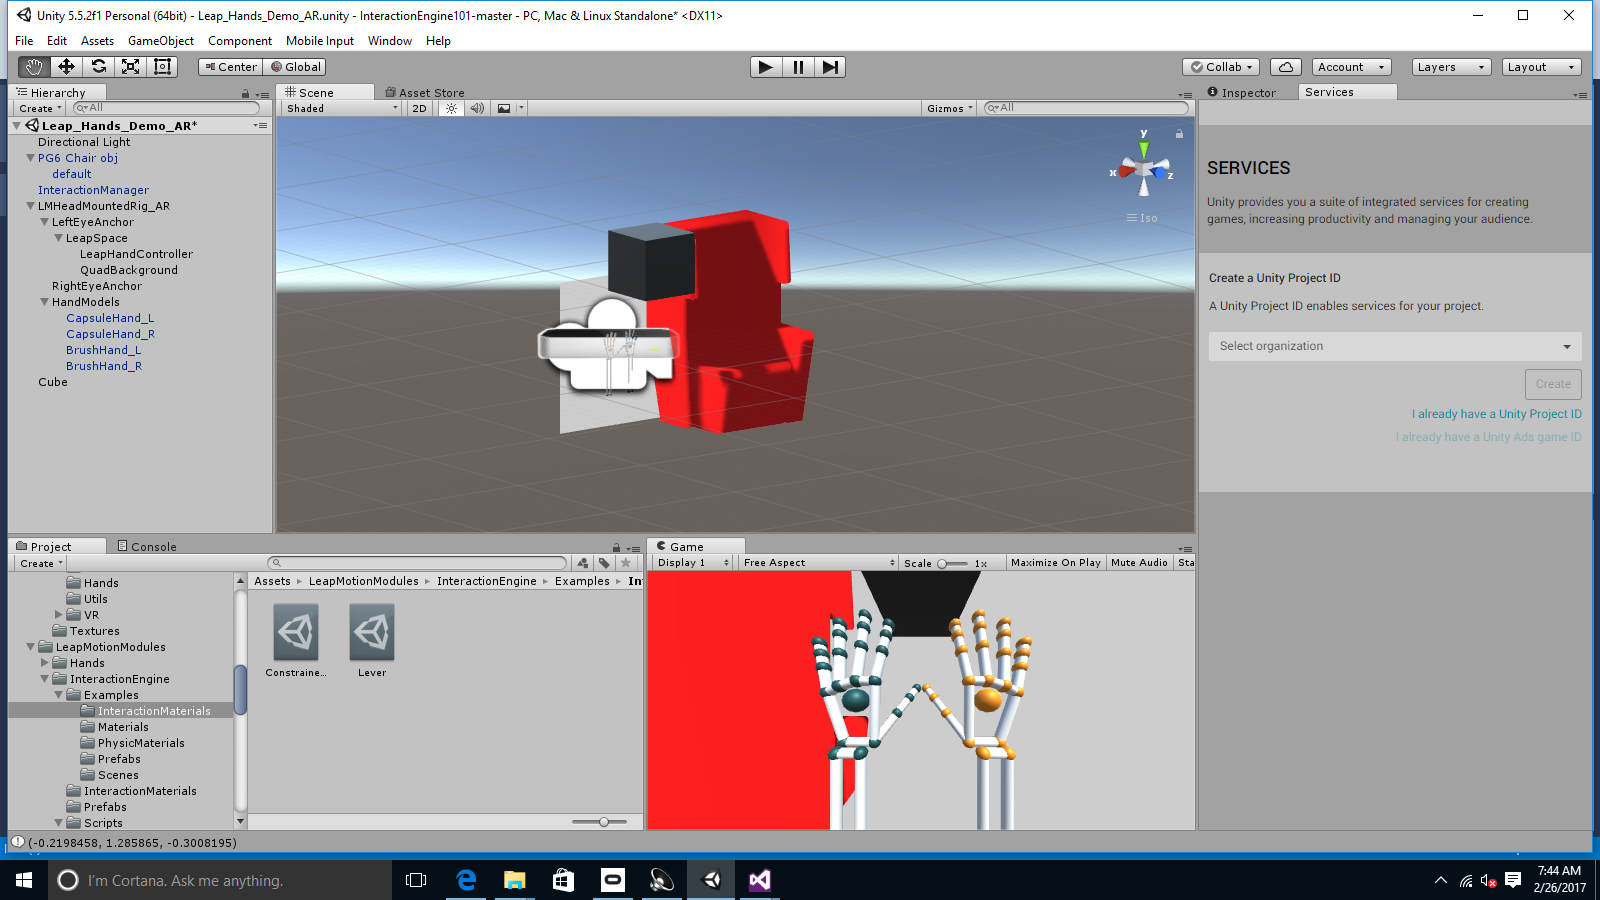Open the Assets menu
The height and width of the screenshot is (900, 1600).
[97, 41]
